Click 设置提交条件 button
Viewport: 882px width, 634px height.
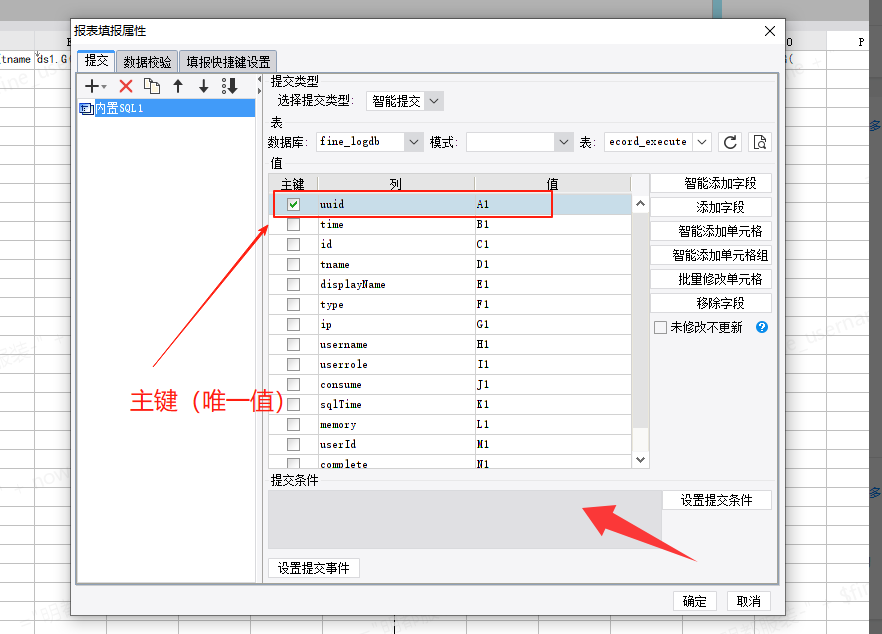(x=717, y=500)
